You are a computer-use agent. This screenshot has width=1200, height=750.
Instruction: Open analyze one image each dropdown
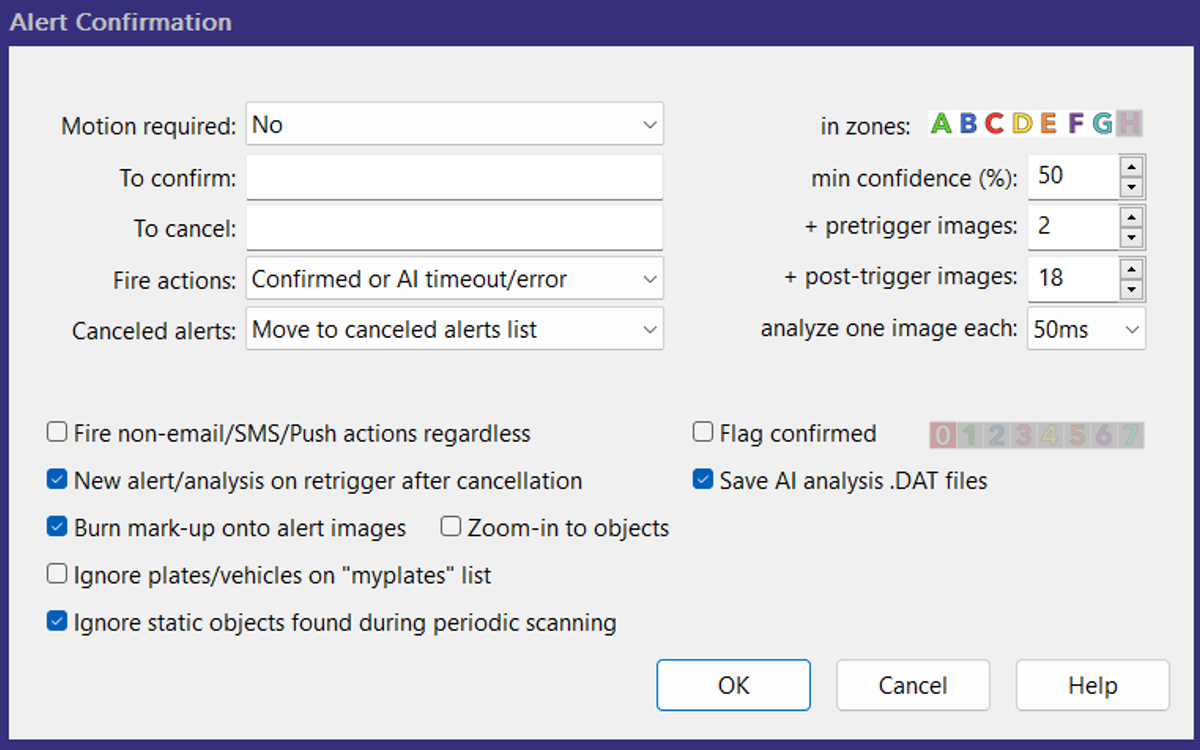1086,329
